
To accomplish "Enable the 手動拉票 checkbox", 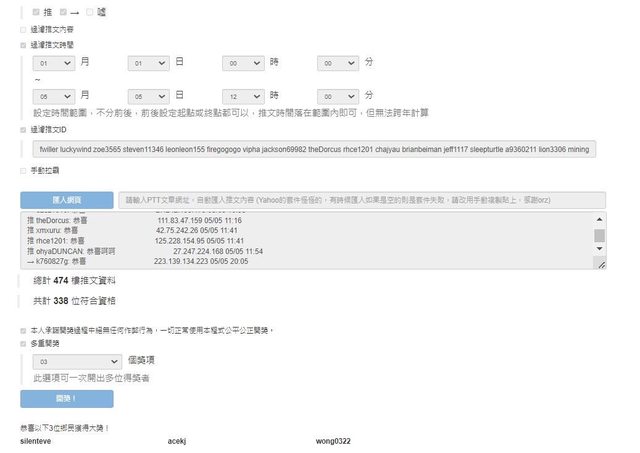I will tap(25, 171).
